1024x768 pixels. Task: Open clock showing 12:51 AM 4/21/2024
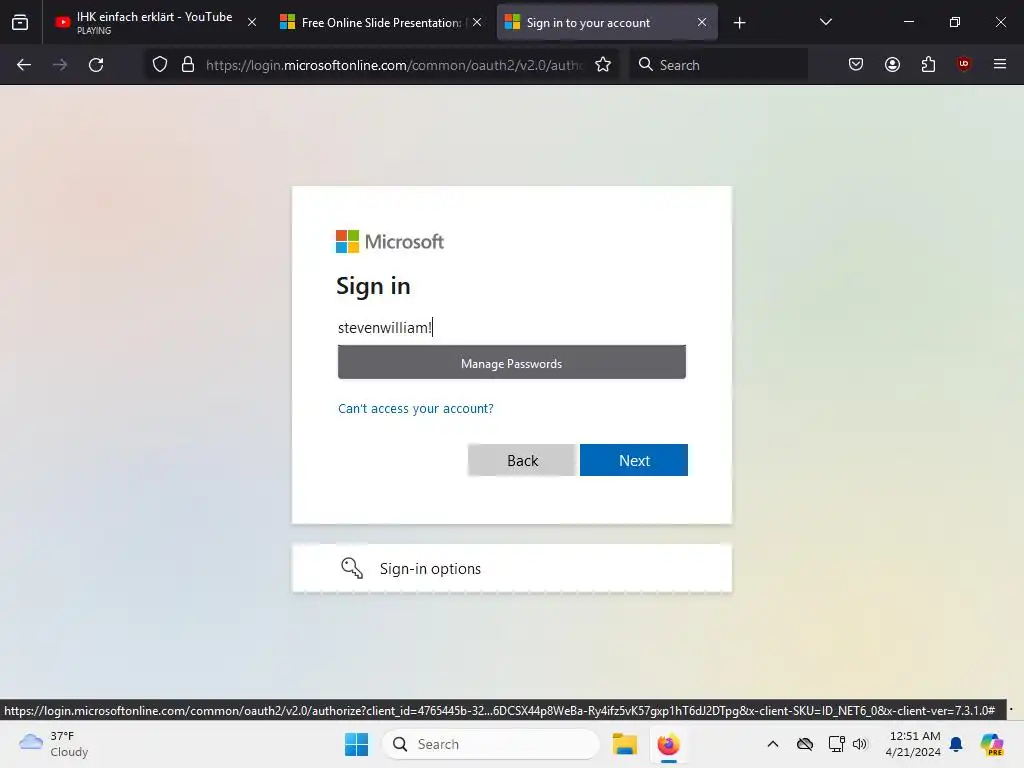[913, 744]
